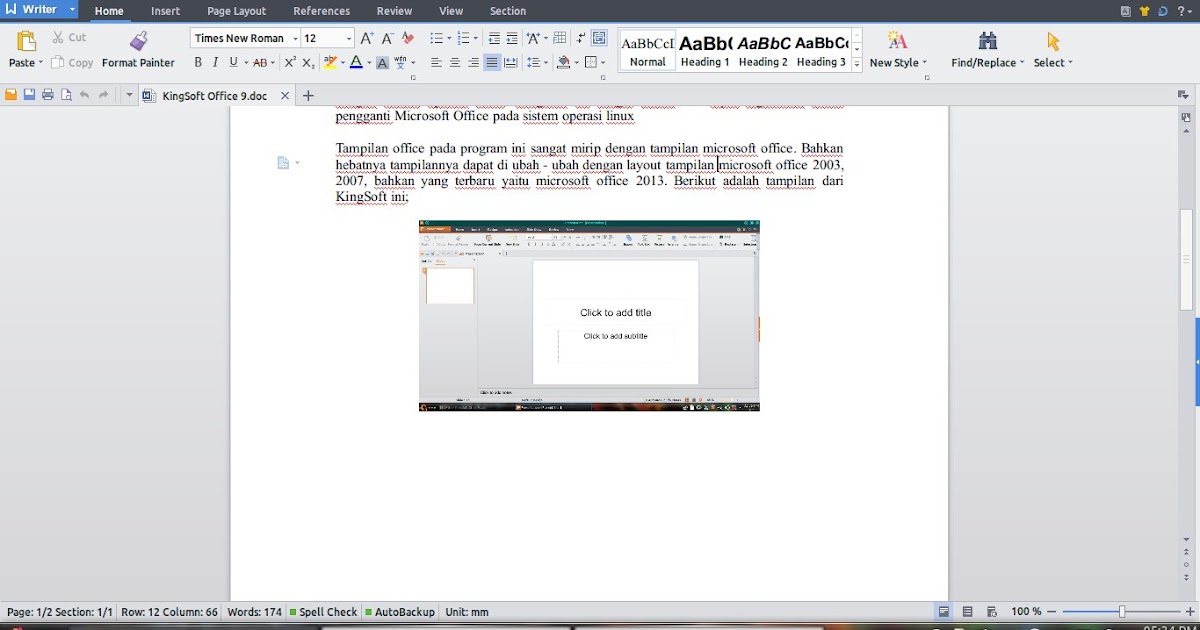Click the New Style icon
1200x630 pixels.
click(897, 40)
